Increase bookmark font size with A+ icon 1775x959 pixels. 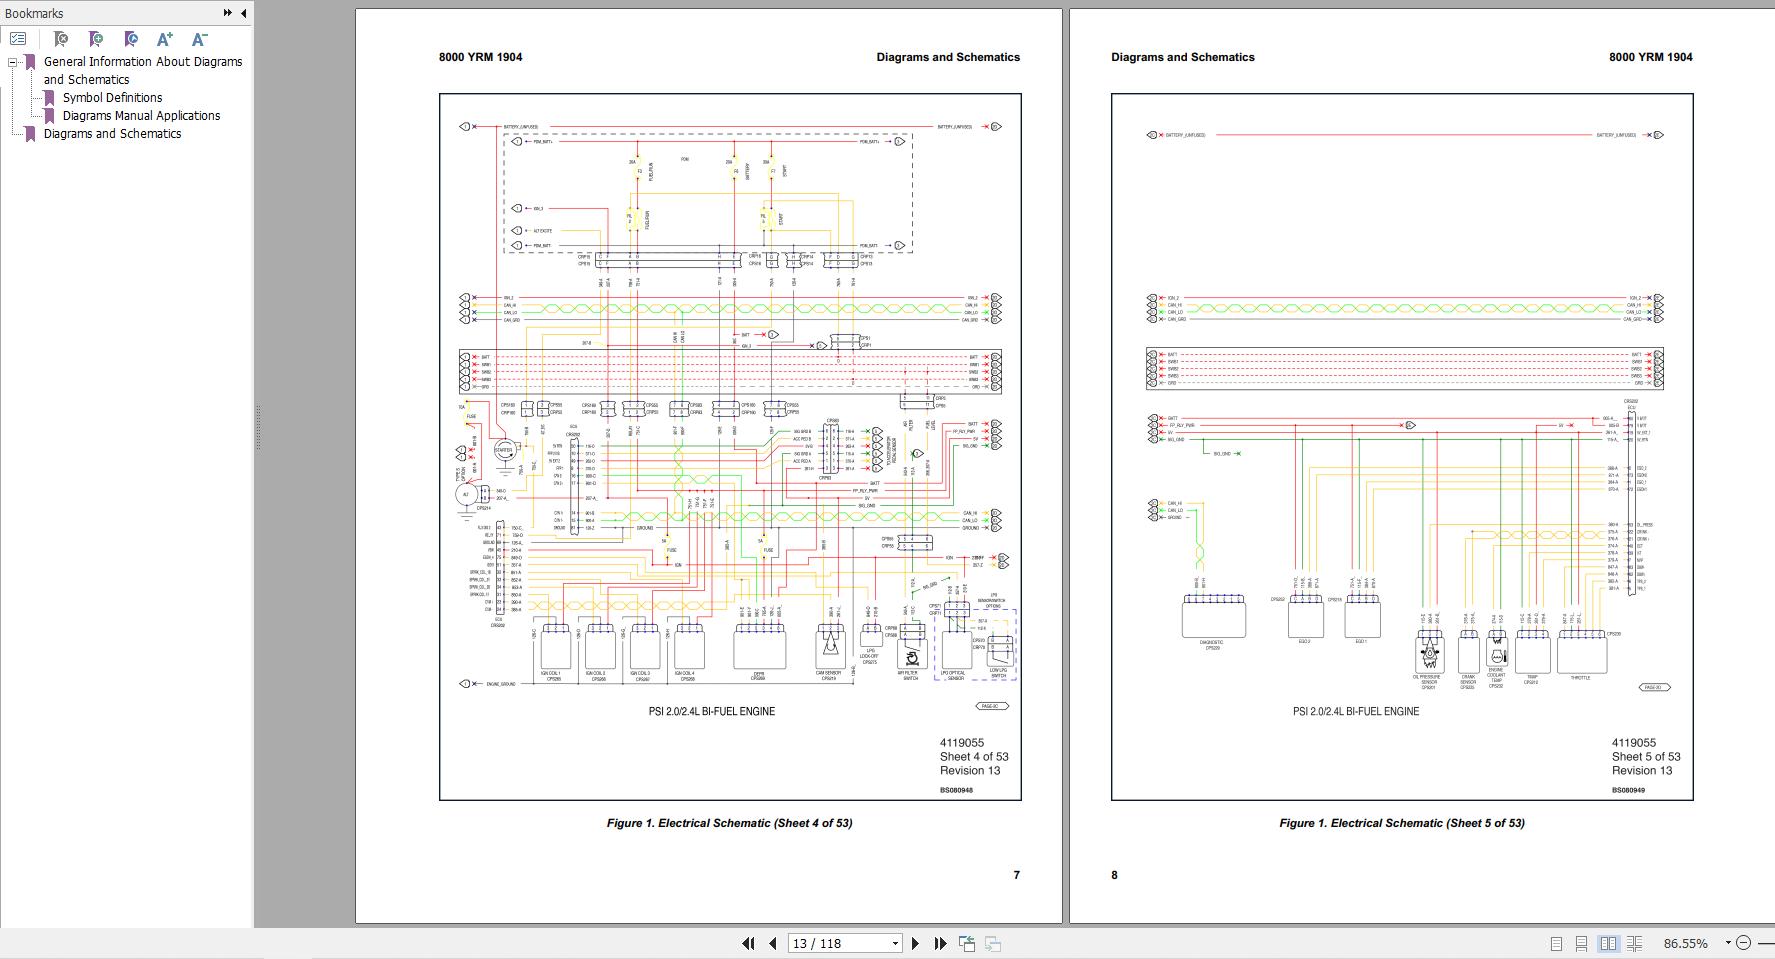click(165, 39)
